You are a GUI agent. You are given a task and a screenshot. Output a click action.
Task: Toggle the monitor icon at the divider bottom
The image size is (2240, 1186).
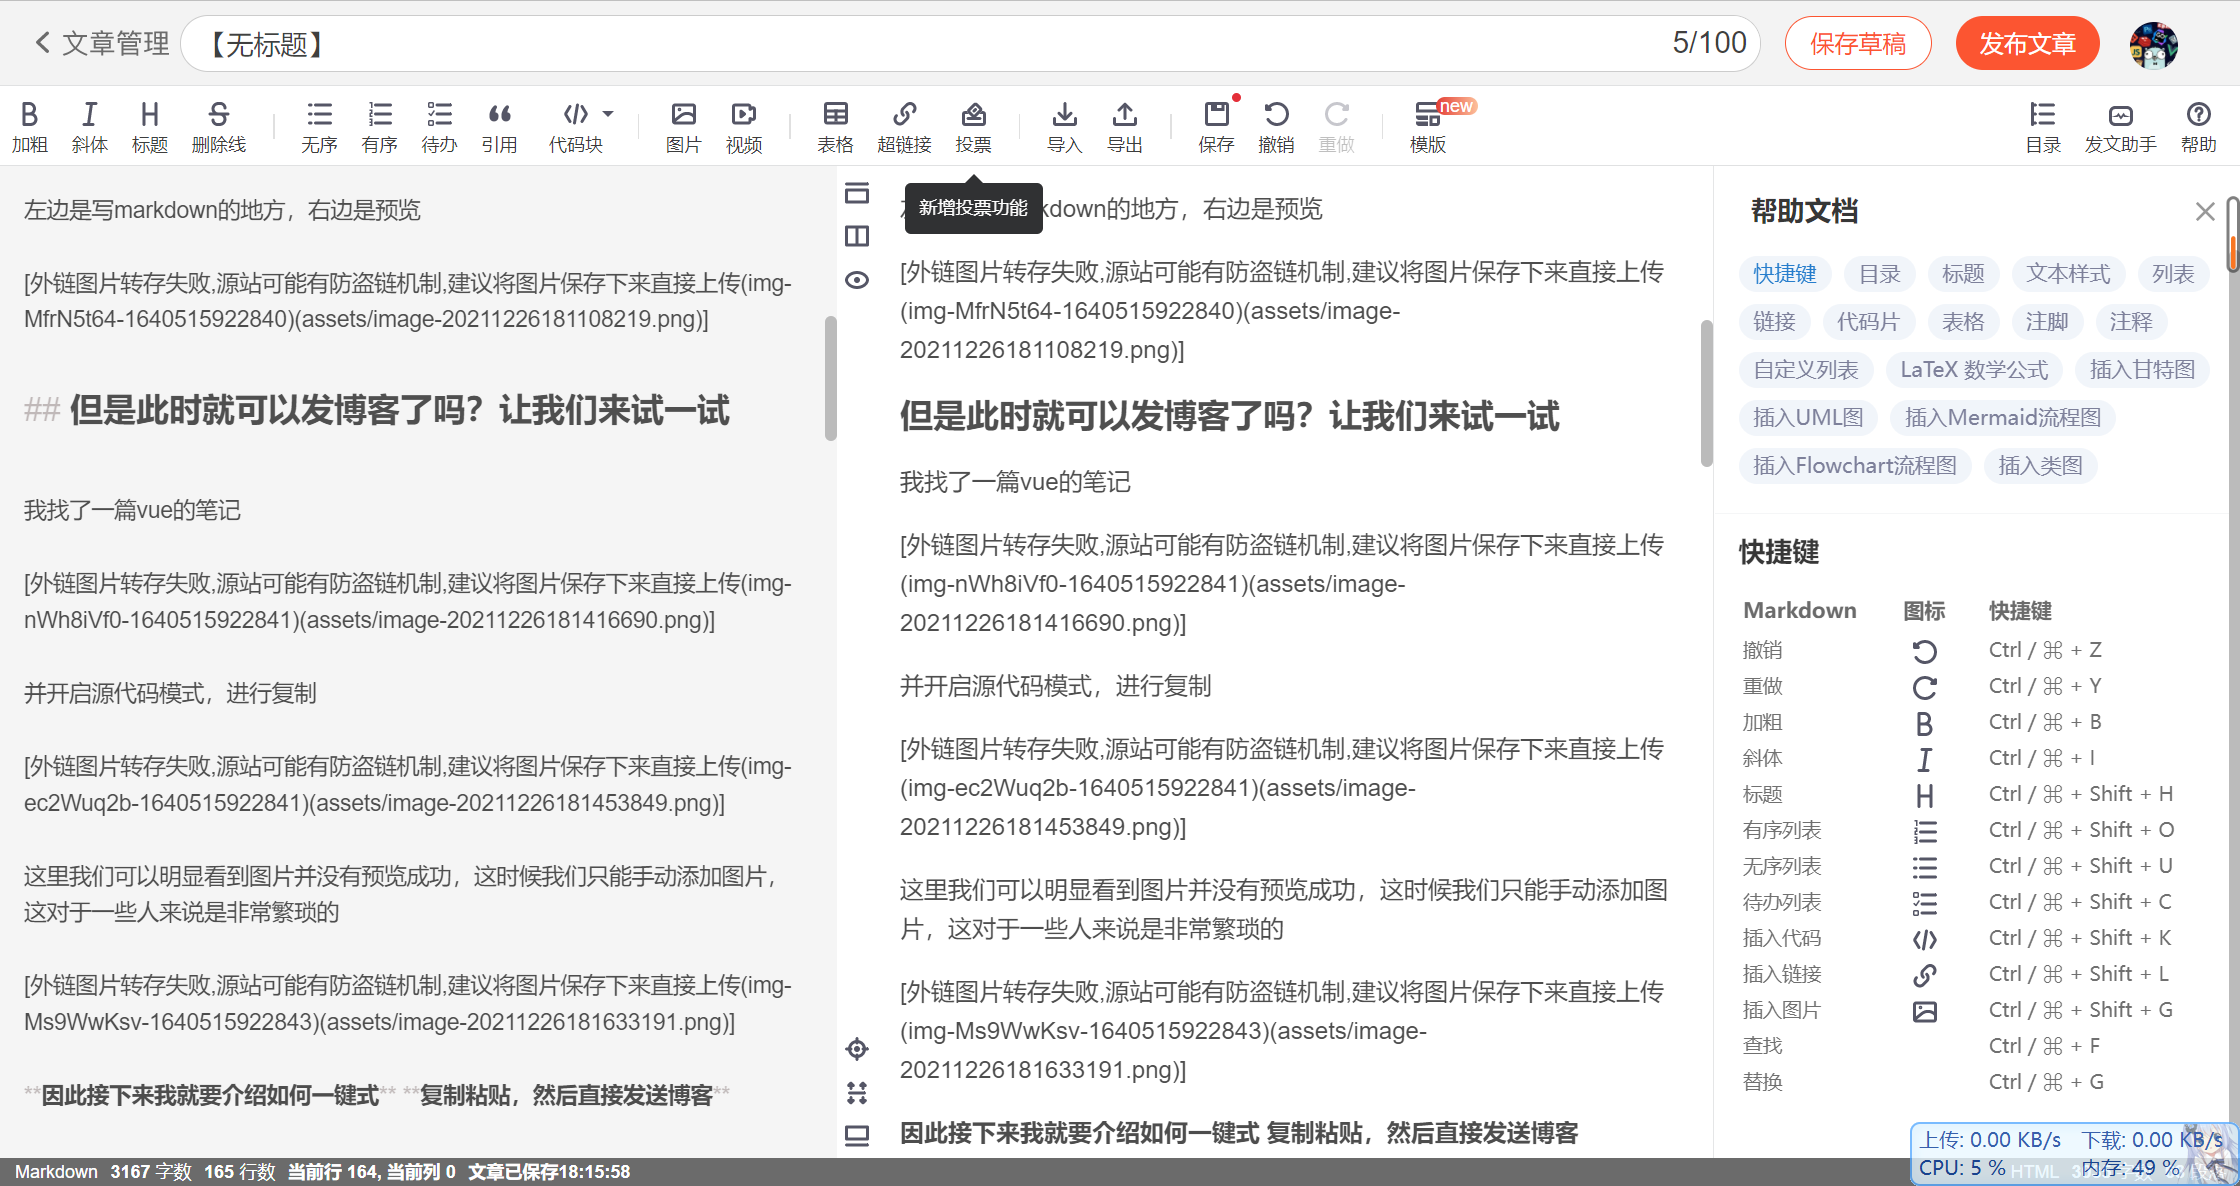click(x=857, y=1136)
